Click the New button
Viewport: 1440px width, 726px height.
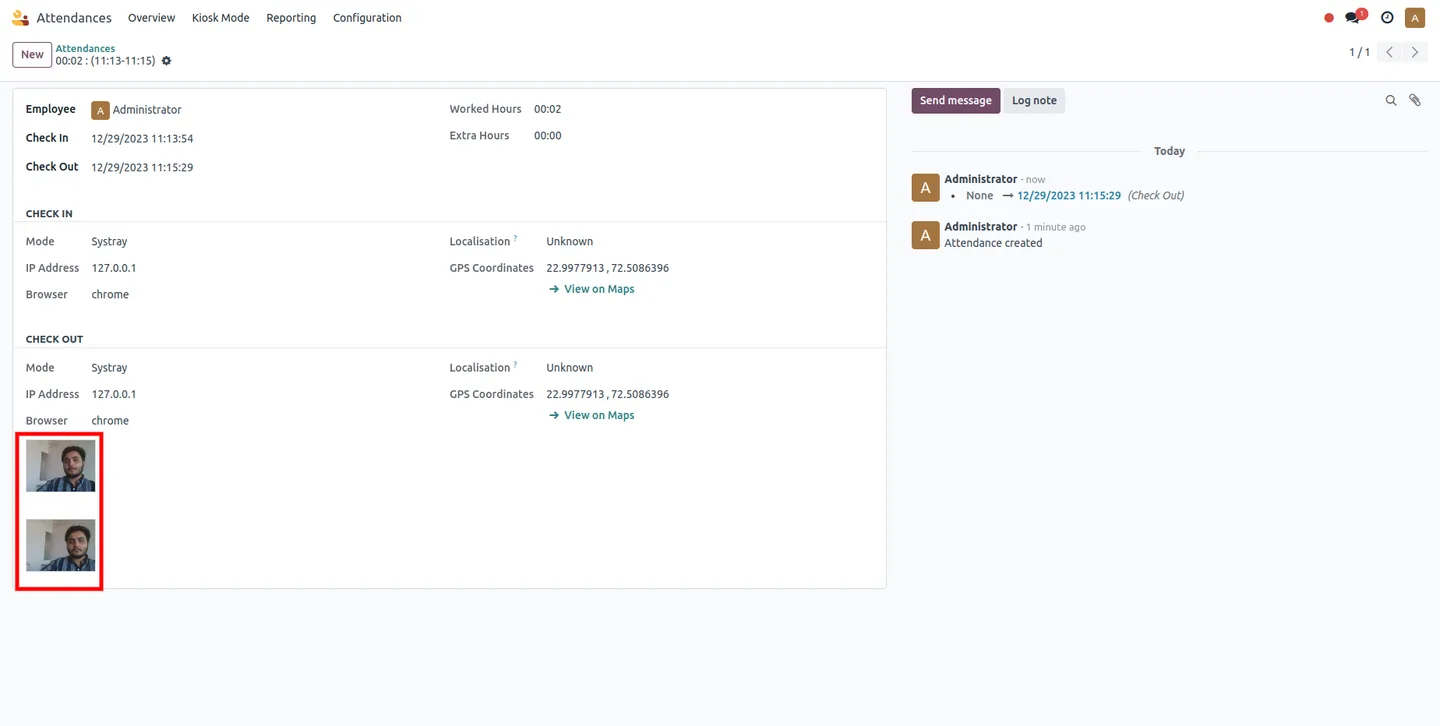[x=32, y=55]
